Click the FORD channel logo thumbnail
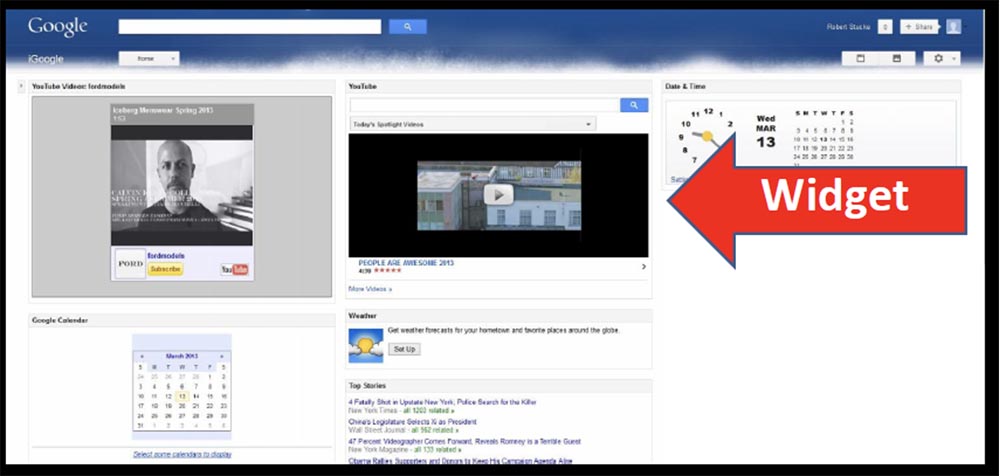 click(x=131, y=264)
